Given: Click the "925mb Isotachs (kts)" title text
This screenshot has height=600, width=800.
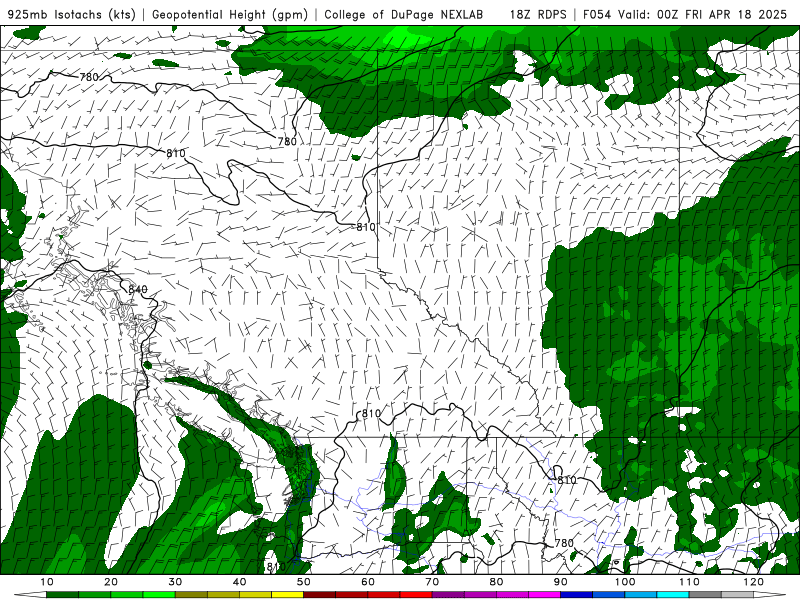Looking at the screenshot, I should tap(72, 14).
